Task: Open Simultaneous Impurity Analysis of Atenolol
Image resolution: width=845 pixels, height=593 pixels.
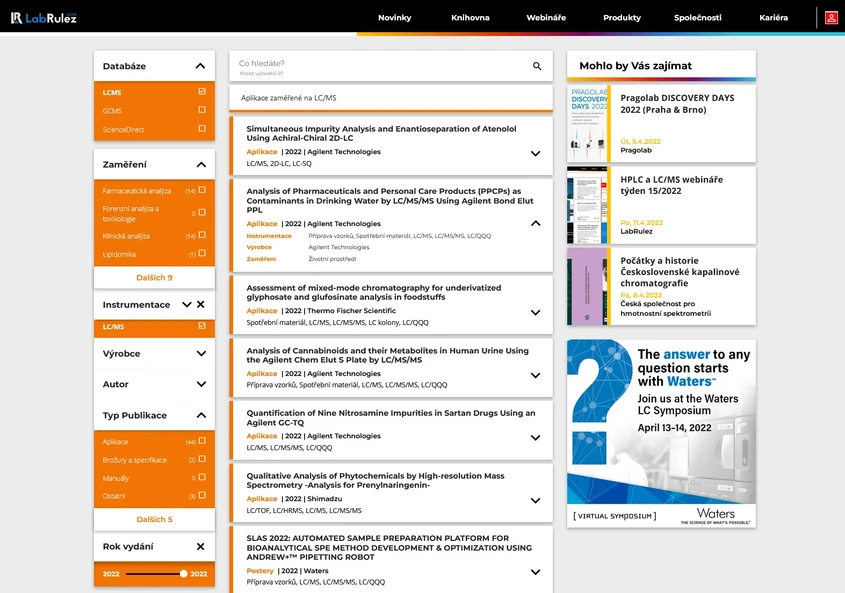Action: 381,133
